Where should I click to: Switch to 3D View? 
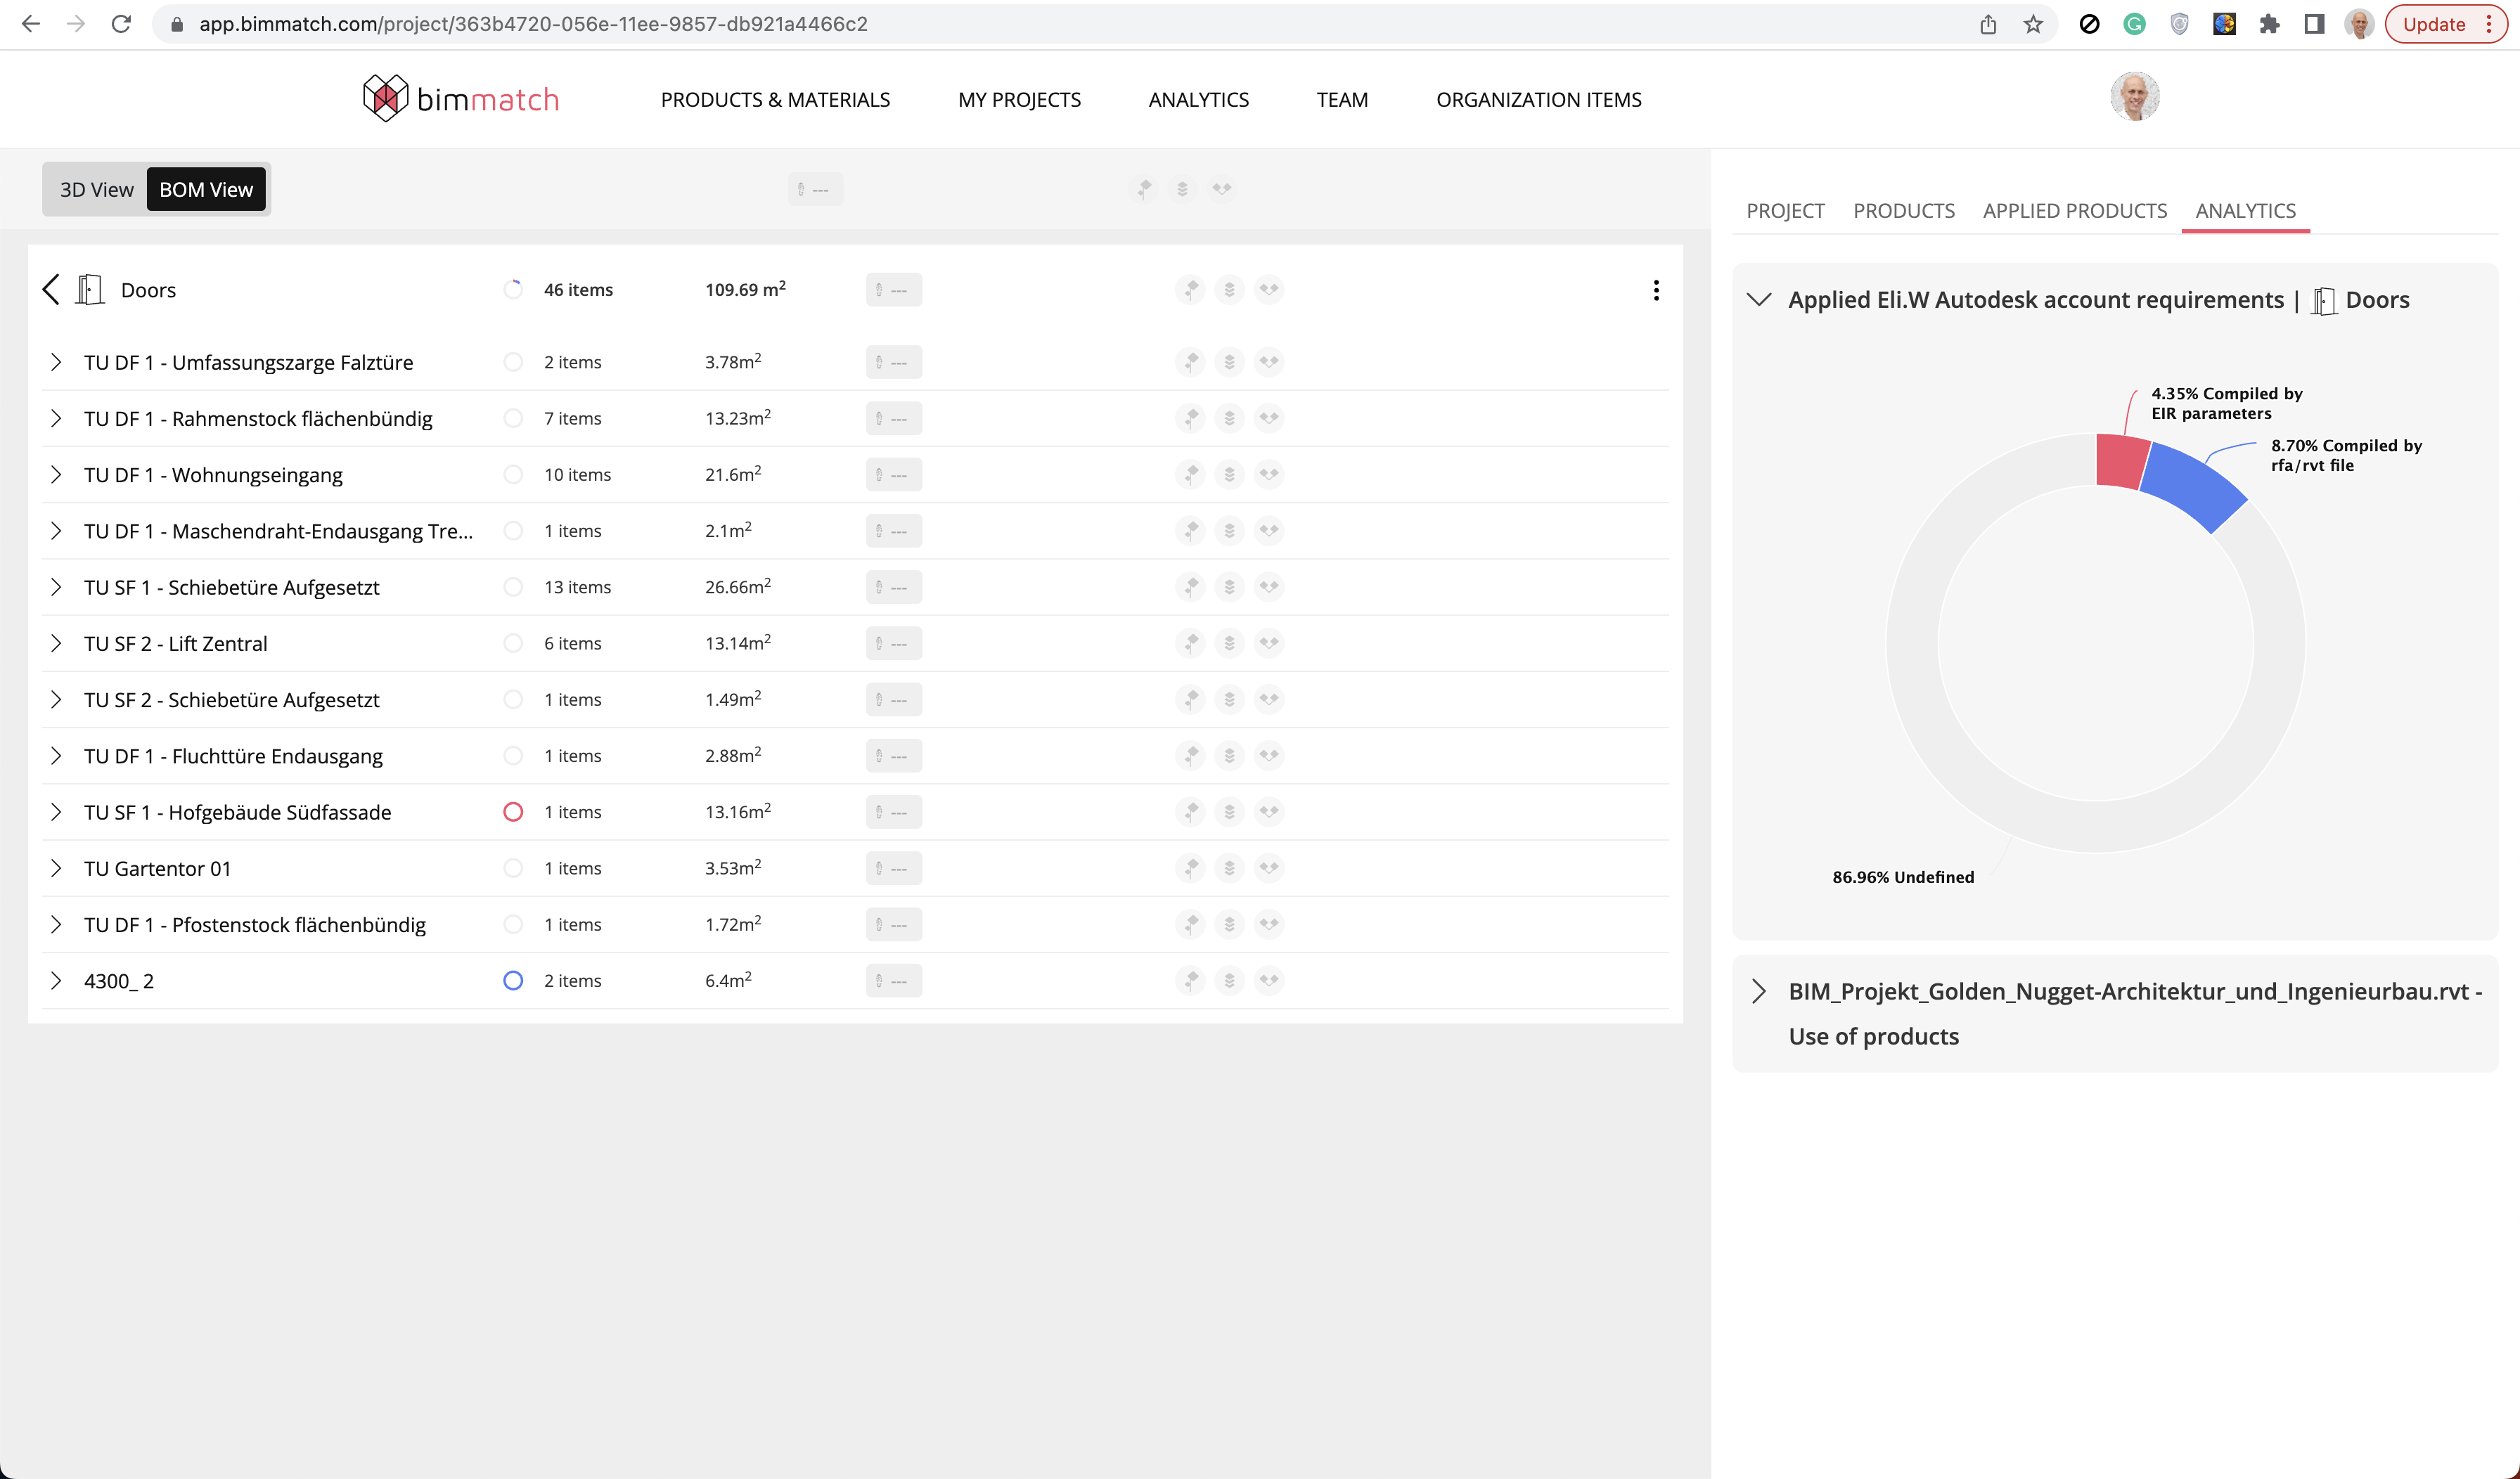pyautogui.click(x=96, y=189)
